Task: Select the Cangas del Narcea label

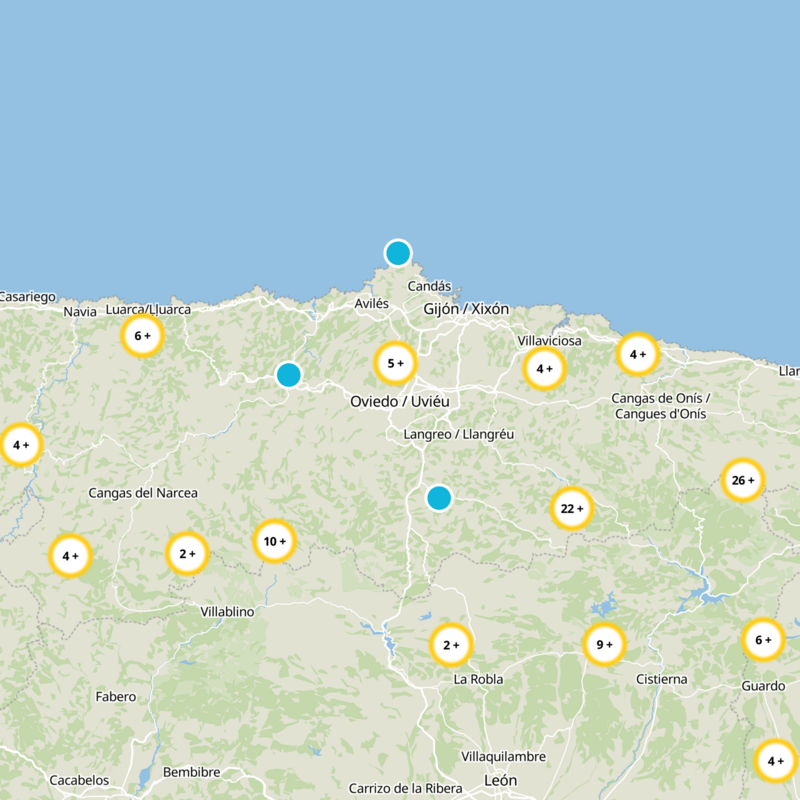Action: [143, 494]
